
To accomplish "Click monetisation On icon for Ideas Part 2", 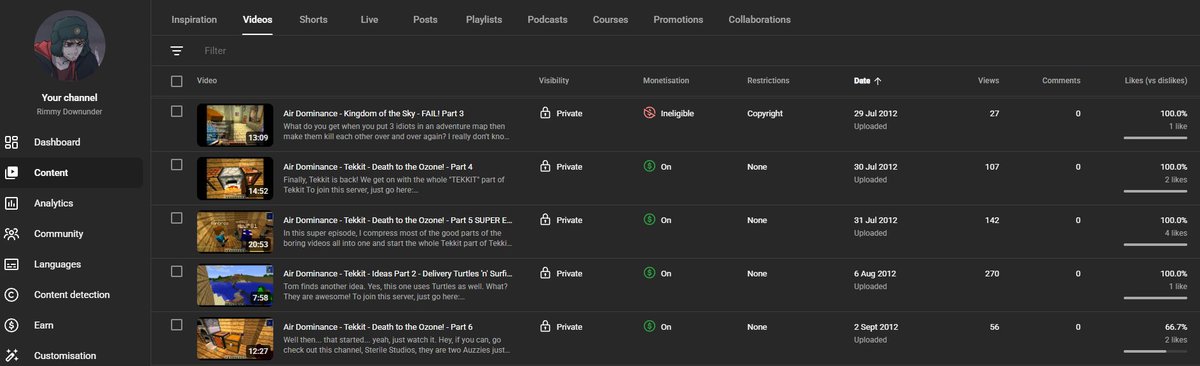I will point(650,273).
